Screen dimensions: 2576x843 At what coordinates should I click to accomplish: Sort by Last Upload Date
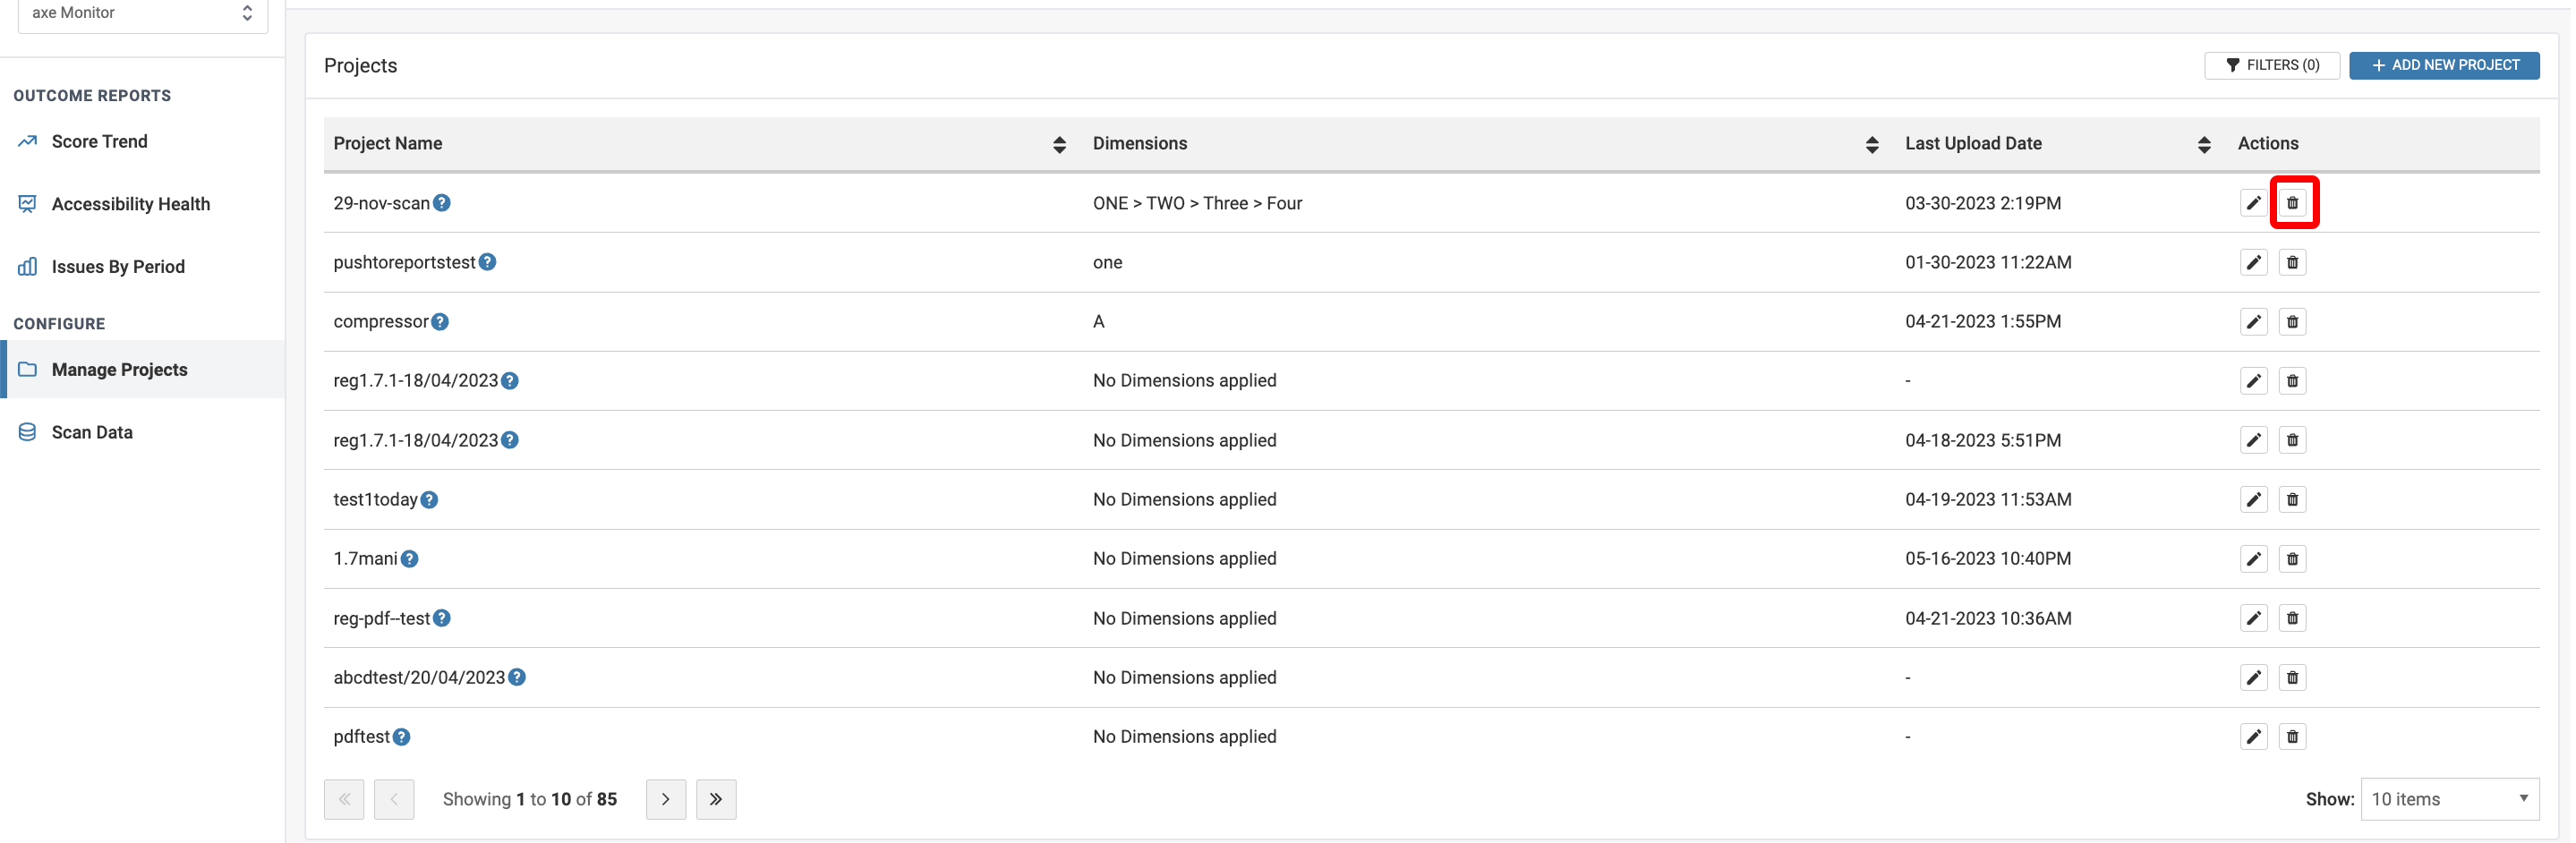coord(2203,145)
